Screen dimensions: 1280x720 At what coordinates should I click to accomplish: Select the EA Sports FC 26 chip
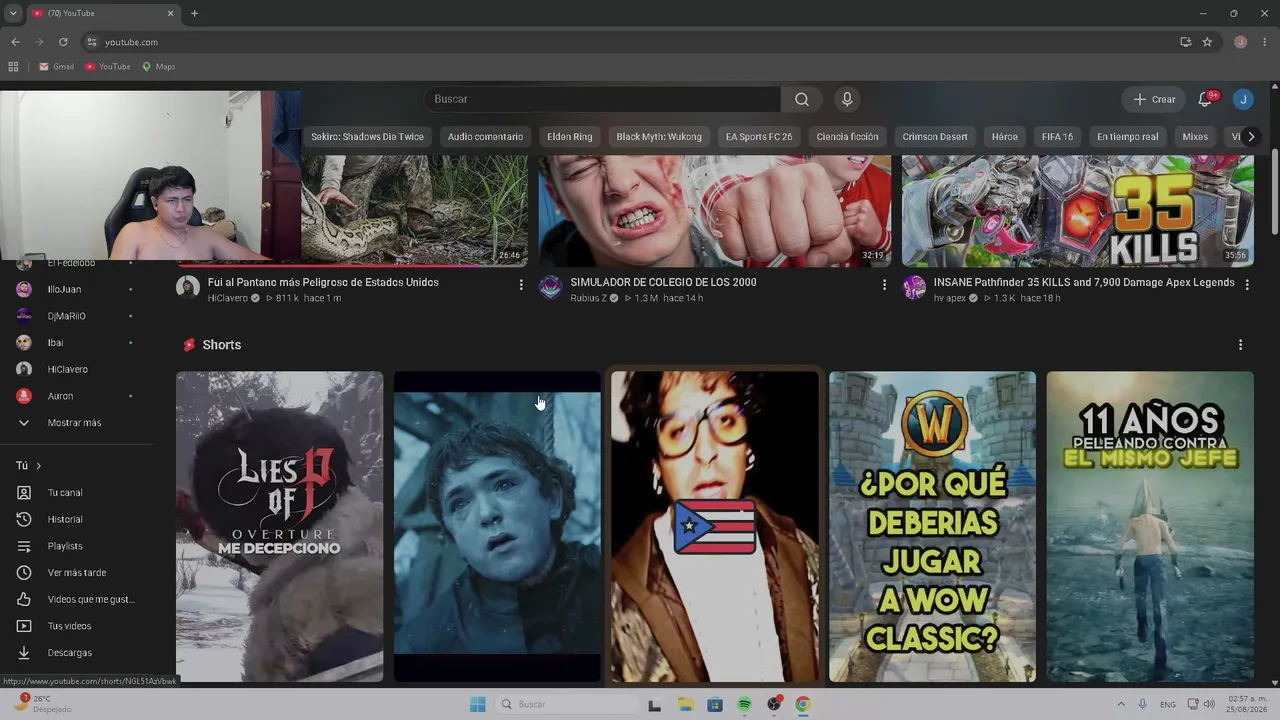[x=759, y=137]
